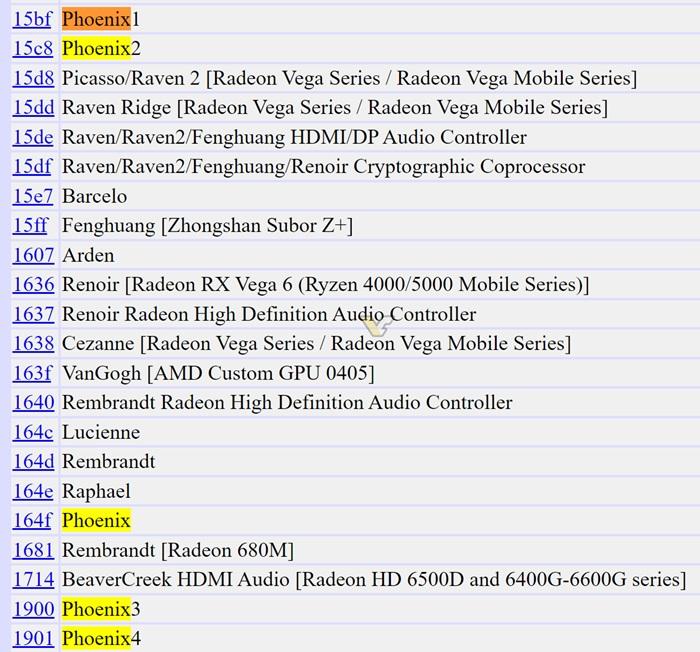
Task: Click the Barcelo device name
Action: tap(95, 196)
